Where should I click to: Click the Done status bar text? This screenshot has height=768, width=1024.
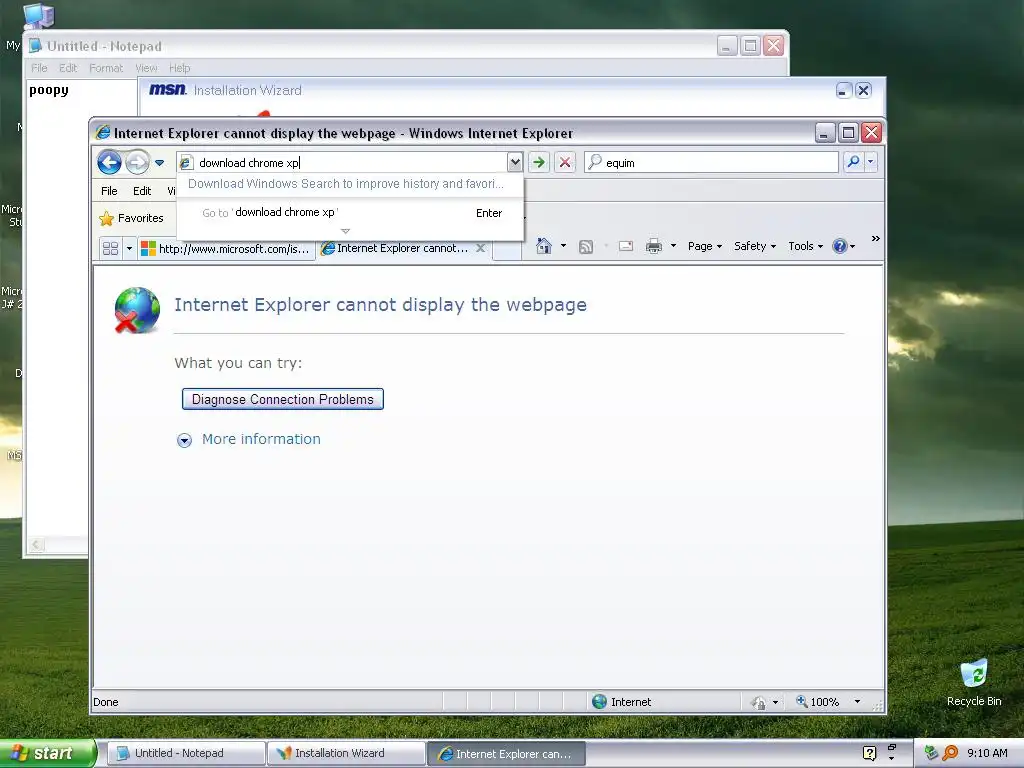(x=106, y=702)
